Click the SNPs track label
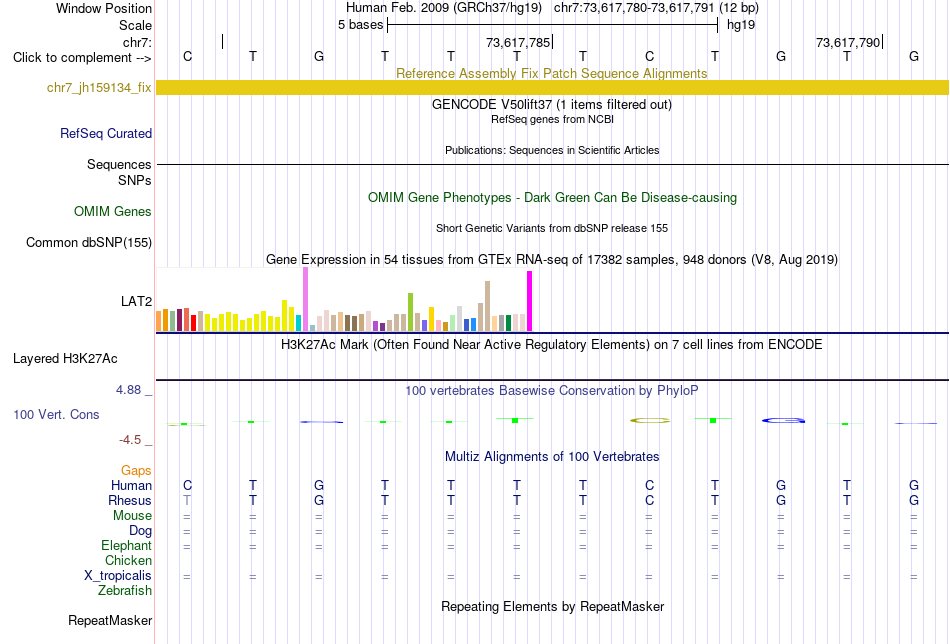This screenshot has height=644, width=950. [x=135, y=181]
